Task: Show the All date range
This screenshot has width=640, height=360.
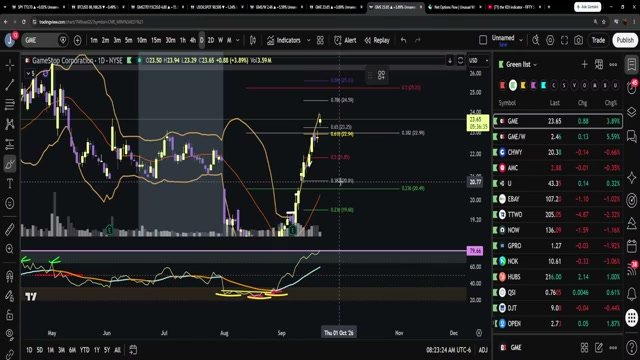Action: pyautogui.click(x=117, y=350)
